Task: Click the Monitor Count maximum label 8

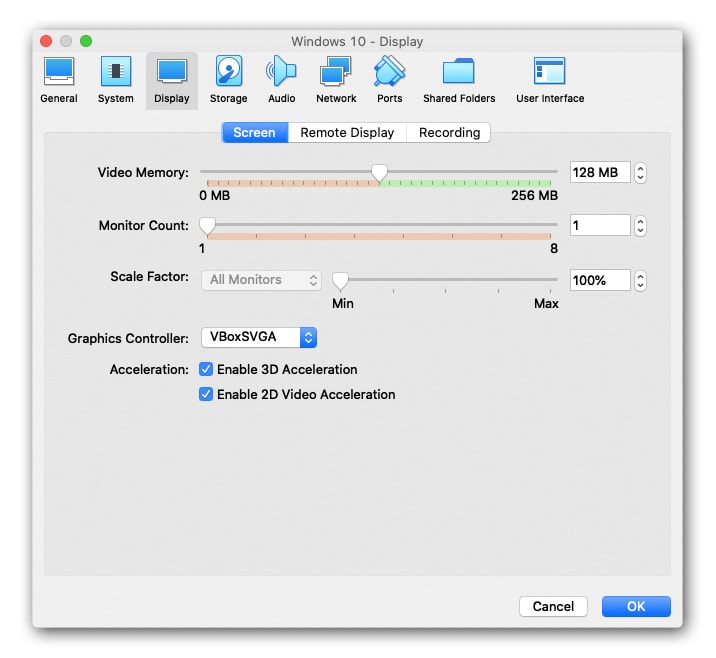Action: point(553,248)
